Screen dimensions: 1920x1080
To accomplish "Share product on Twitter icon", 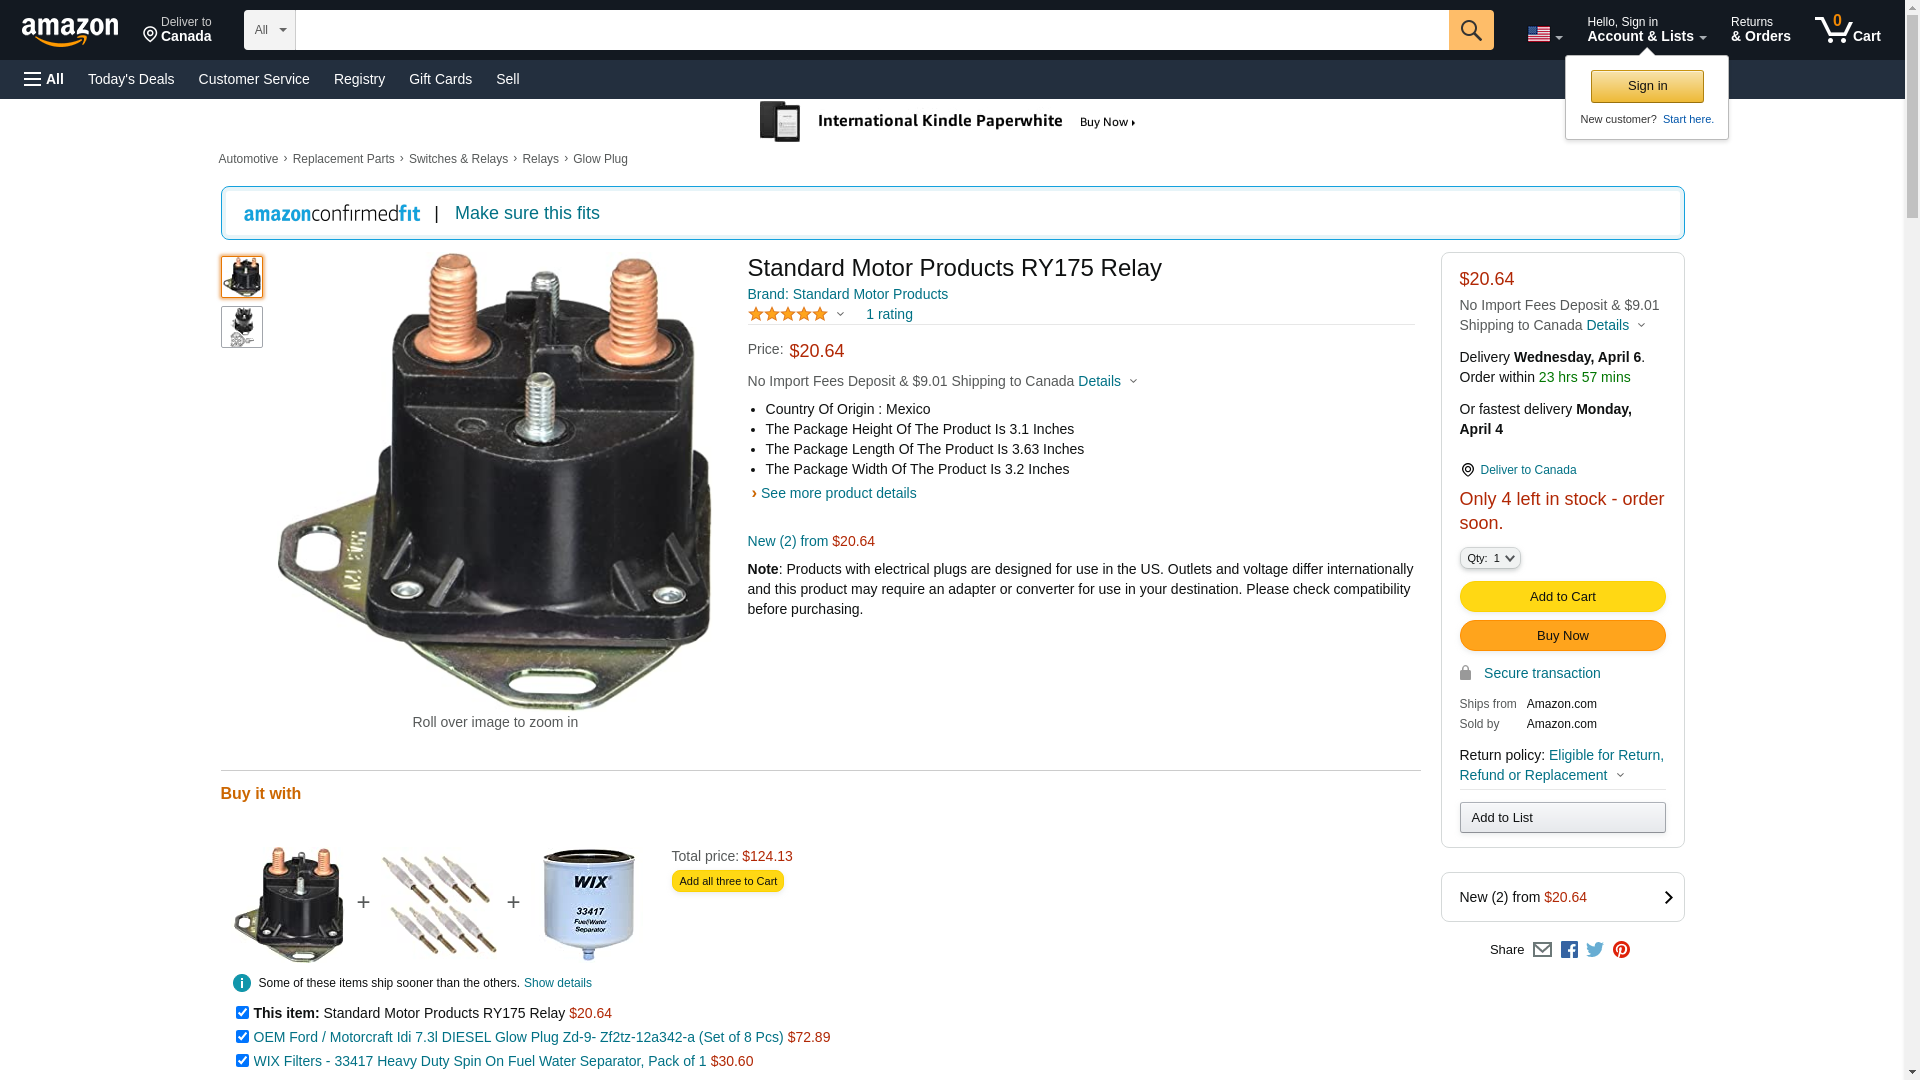I will 1595,949.
